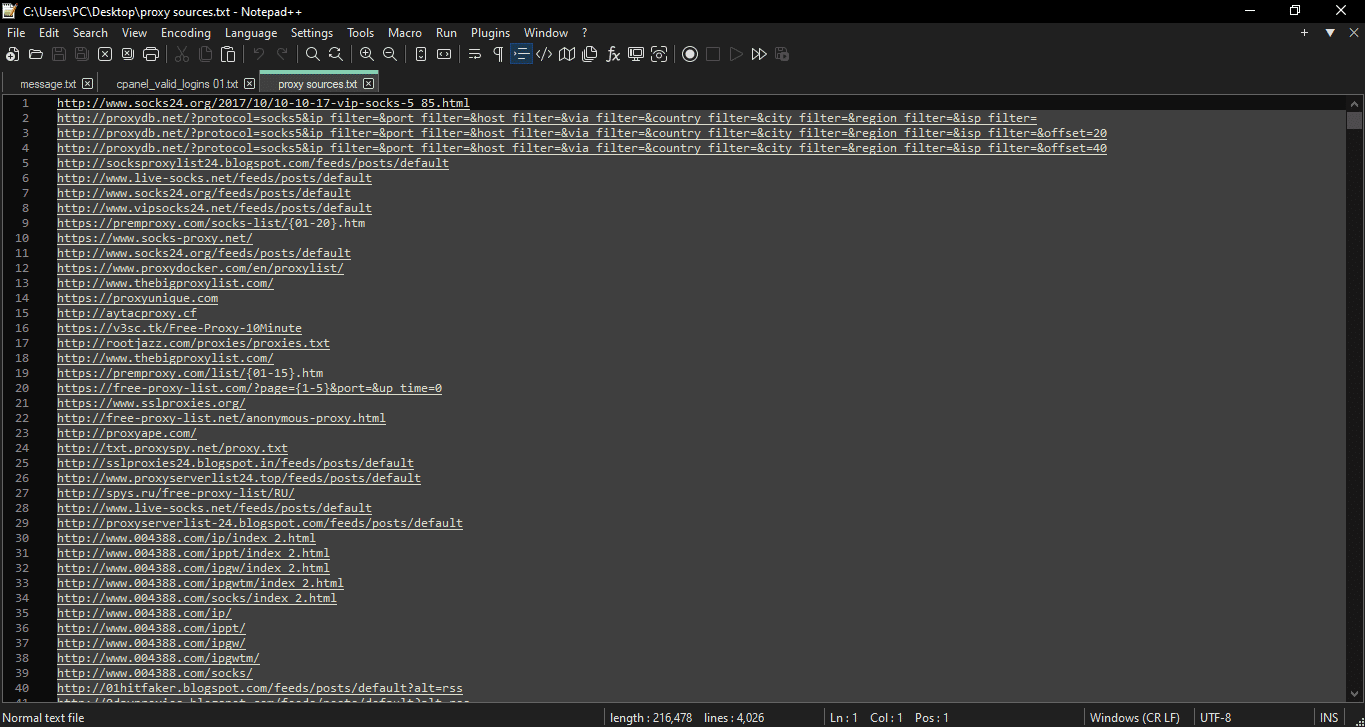This screenshot has width=1365, height=727.
Task: Open the Find dialog via magnifier icon
Action: (x=311, y=54)
